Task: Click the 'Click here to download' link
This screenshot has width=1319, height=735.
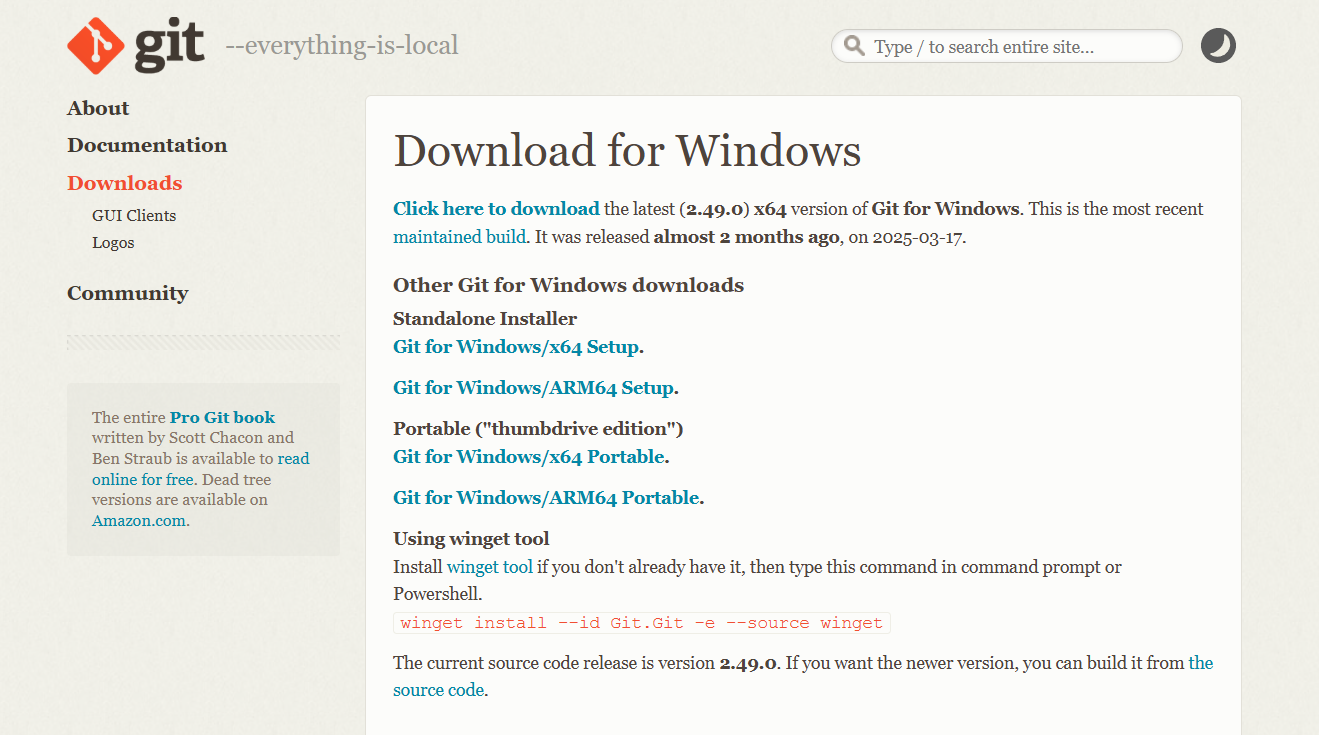Action: coord(496,209)
